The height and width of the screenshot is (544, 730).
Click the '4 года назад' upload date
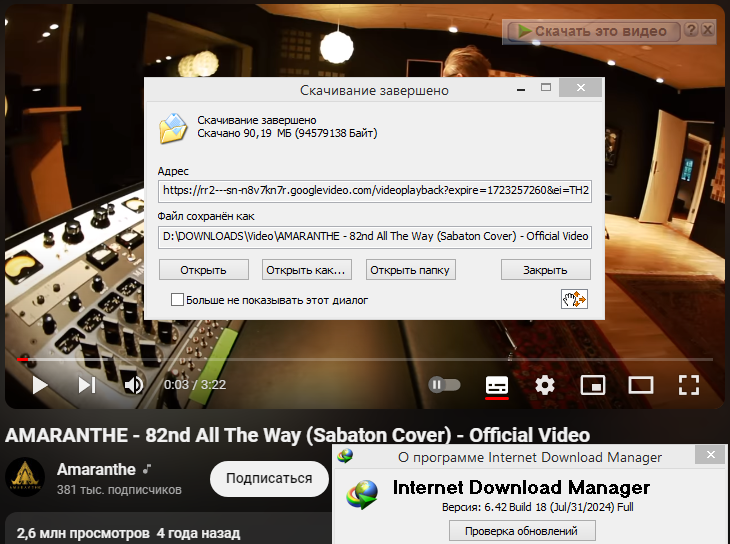tap(198, 533)
